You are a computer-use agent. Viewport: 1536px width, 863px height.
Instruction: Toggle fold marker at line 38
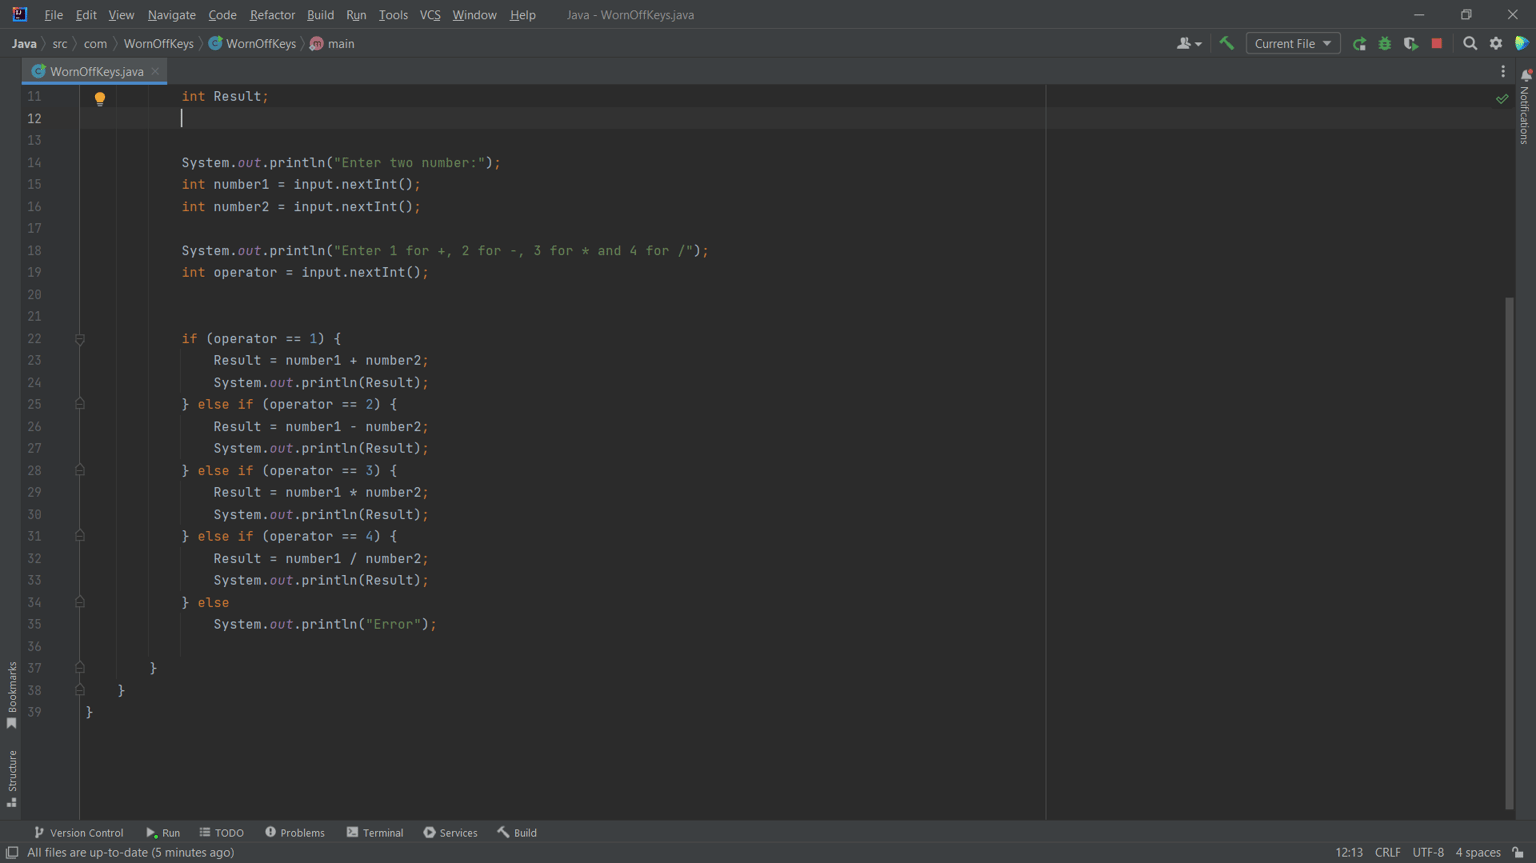[x=80, y=690]
